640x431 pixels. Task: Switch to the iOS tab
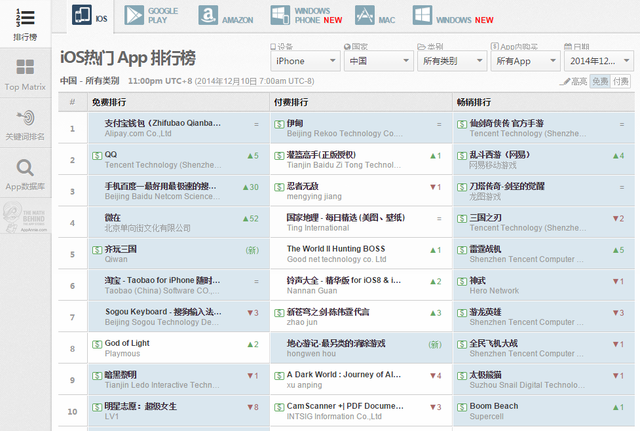pos(91,16)
